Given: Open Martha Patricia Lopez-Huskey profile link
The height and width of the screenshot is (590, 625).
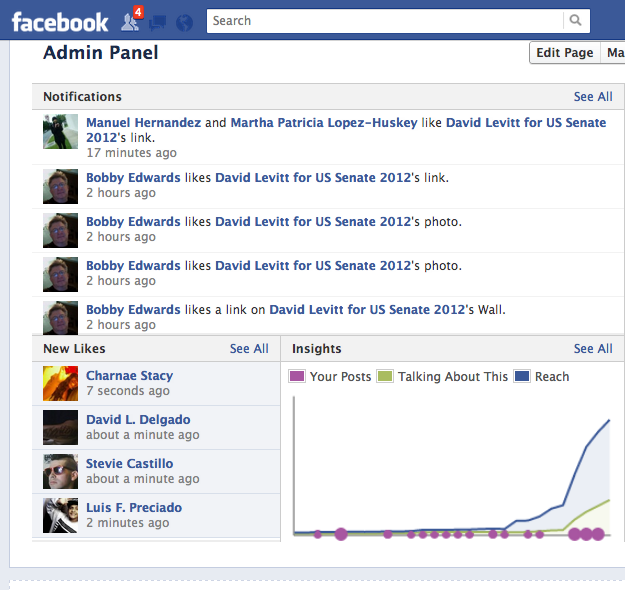Looking at the screenshot, I should tap(324, 122).
